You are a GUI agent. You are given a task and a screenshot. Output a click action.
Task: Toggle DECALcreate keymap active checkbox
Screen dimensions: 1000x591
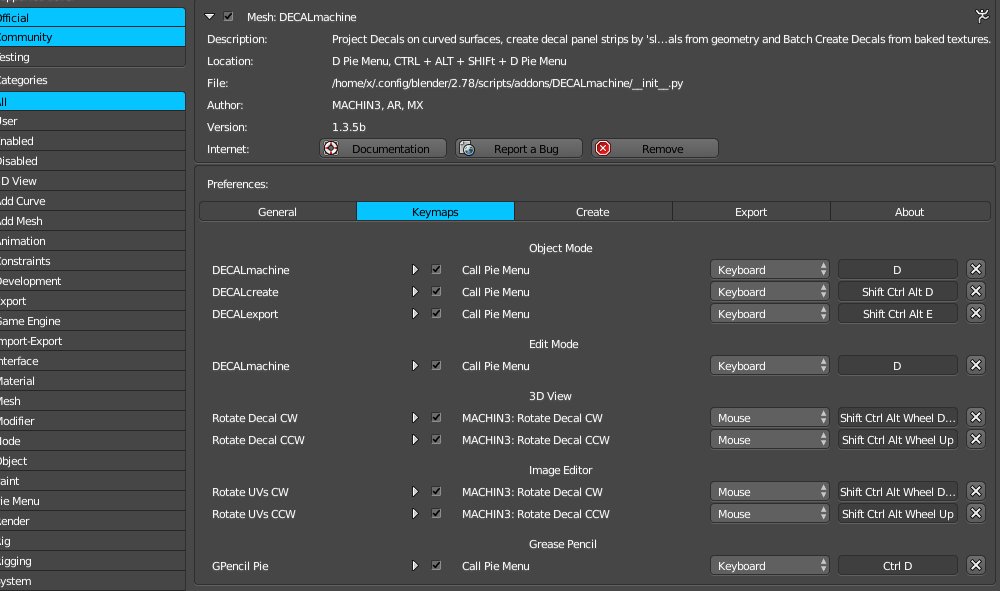click(x=436, y=291)
